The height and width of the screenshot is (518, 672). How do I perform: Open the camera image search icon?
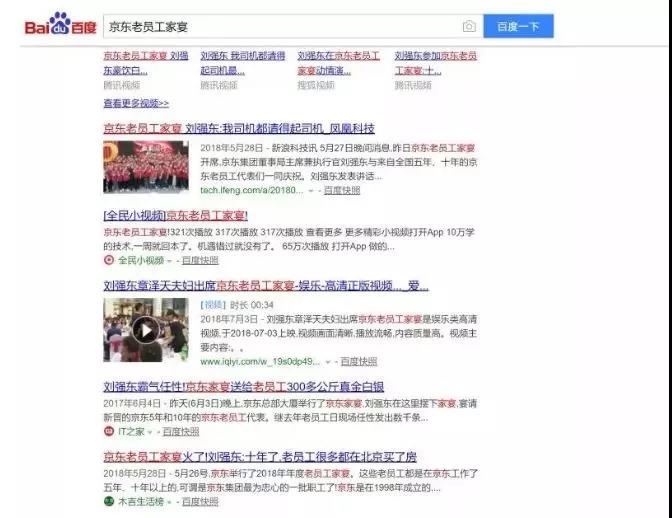point(469,27)
